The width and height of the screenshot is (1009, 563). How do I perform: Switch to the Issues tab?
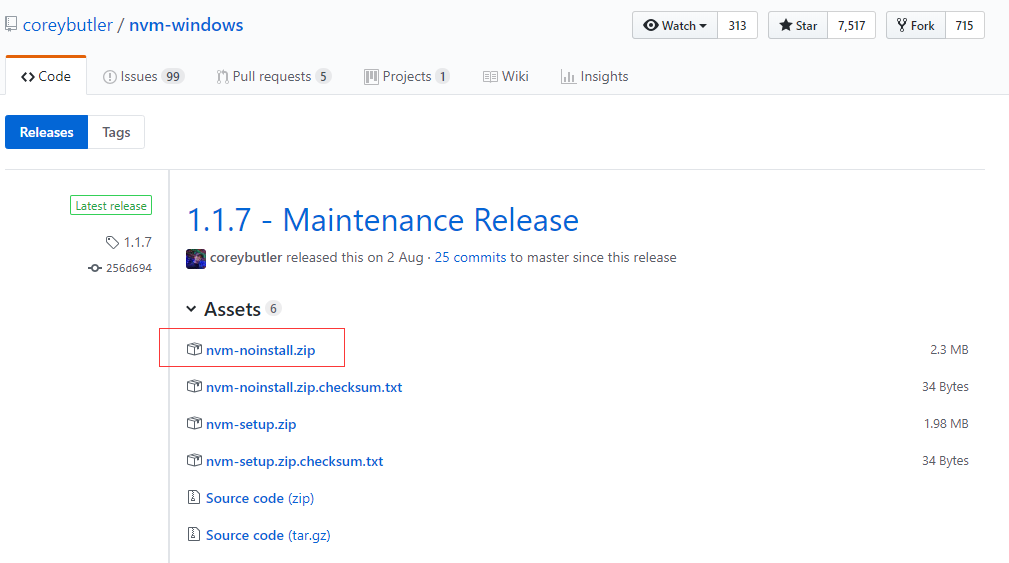tap(143, 77)
